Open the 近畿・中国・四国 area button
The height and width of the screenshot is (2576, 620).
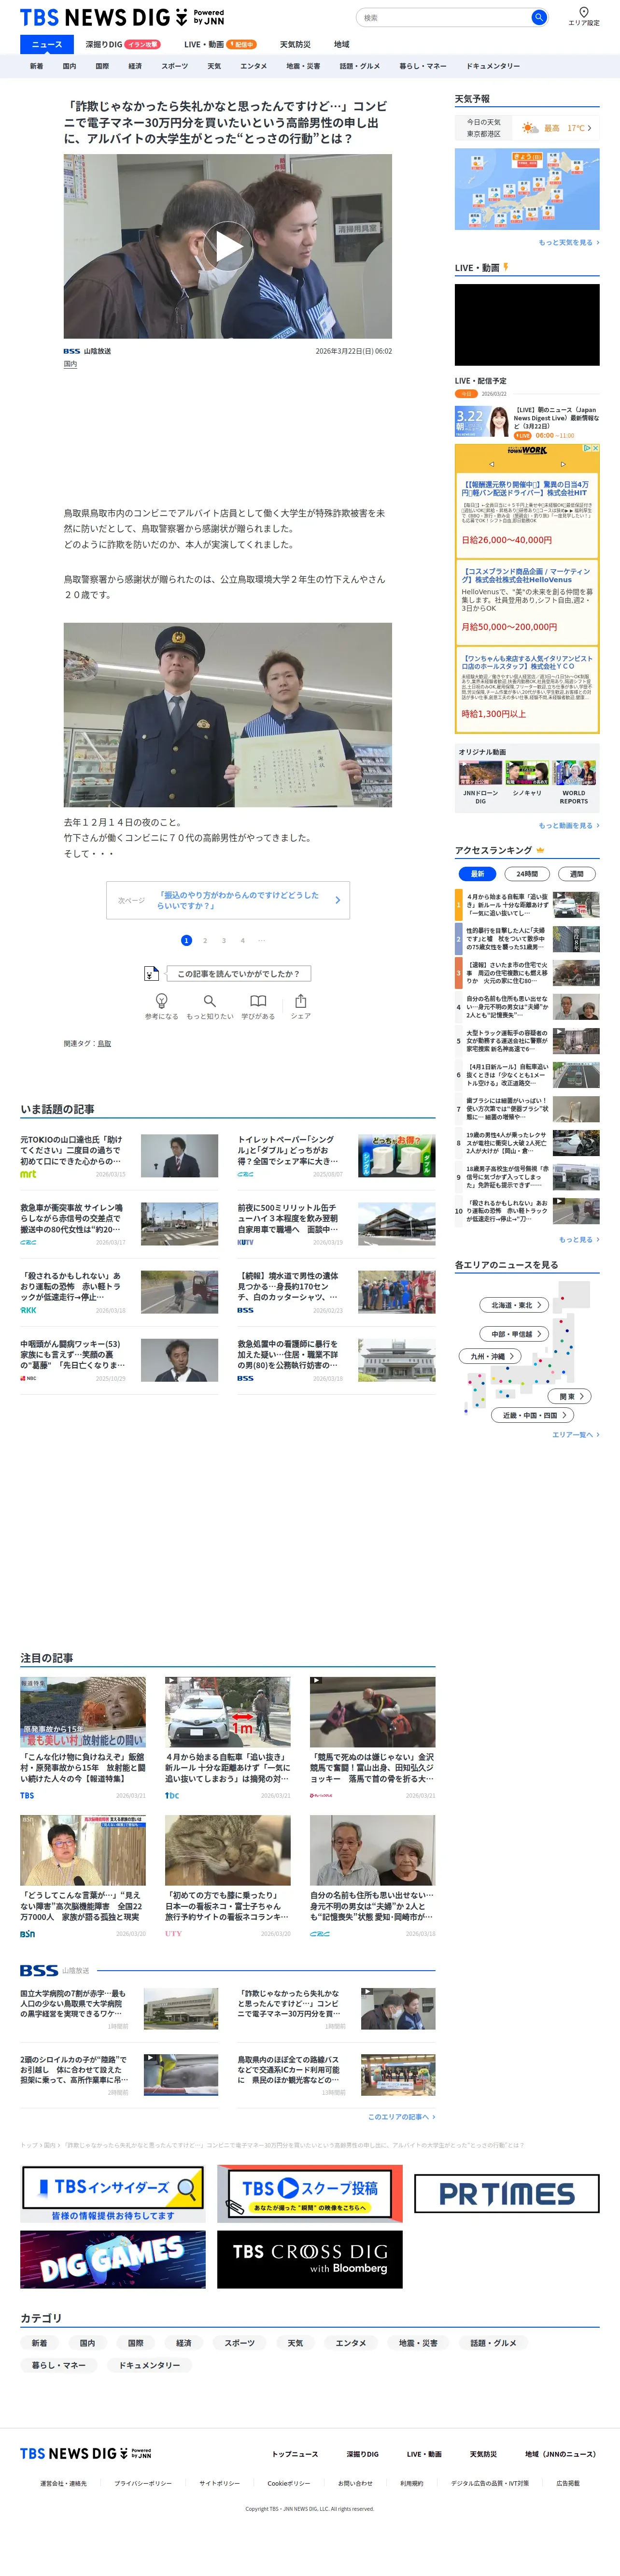533,1415
